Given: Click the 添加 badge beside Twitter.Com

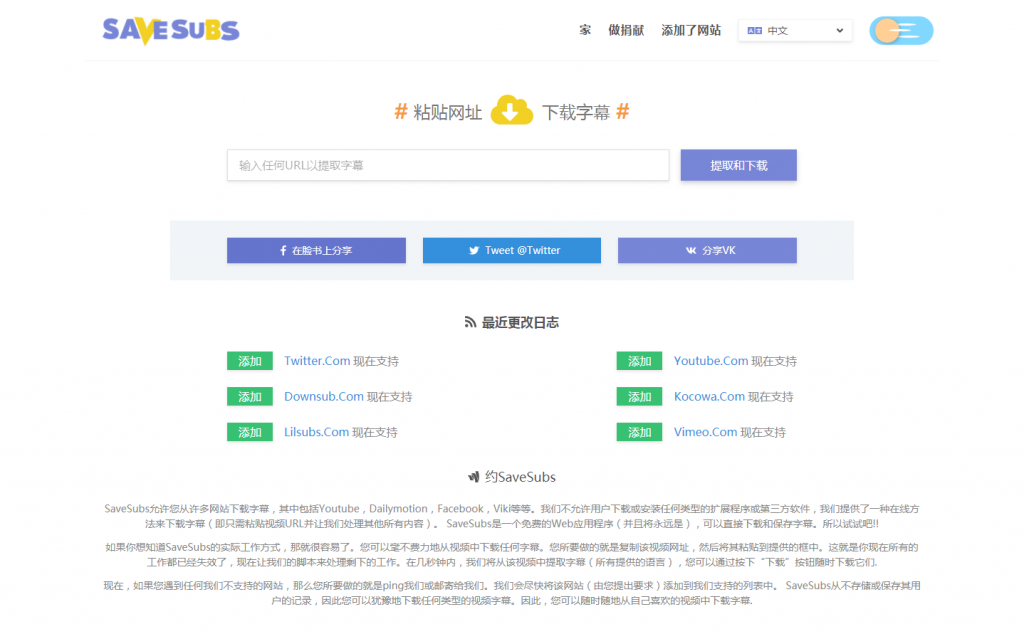Looking at the screenshot, I should (250, 361).
